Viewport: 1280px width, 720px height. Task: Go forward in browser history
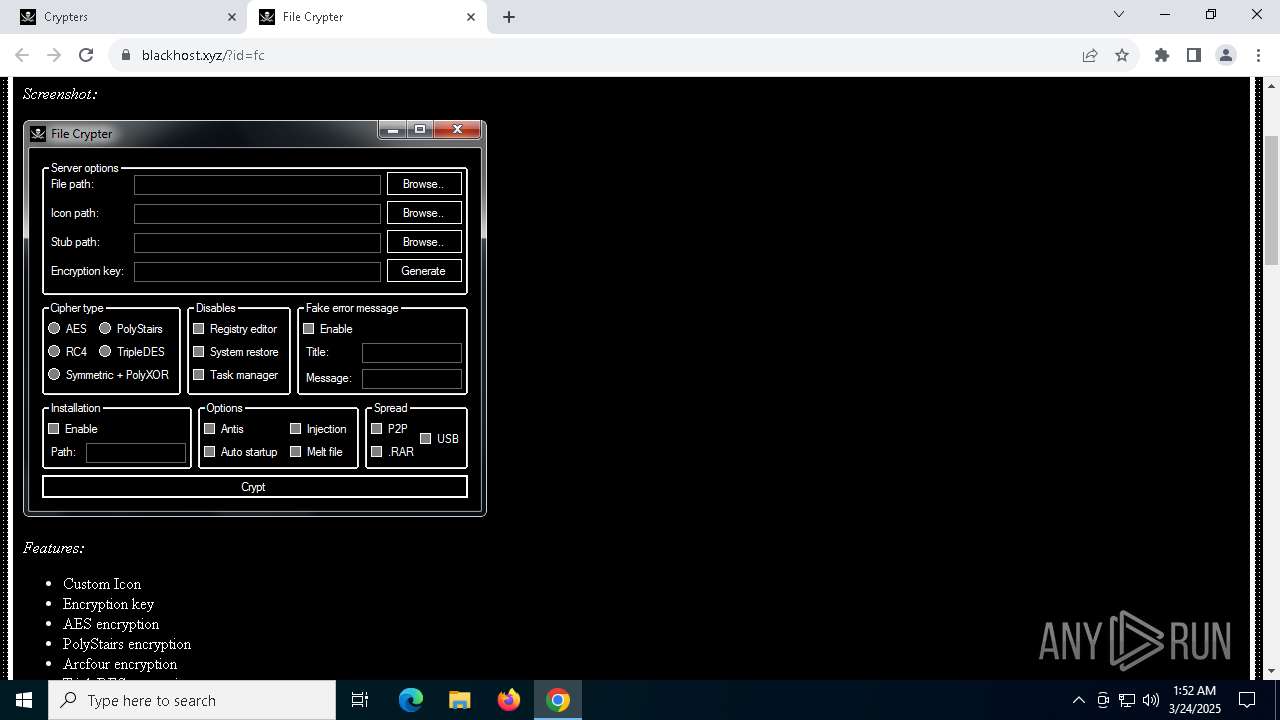[x=54, y=55]
